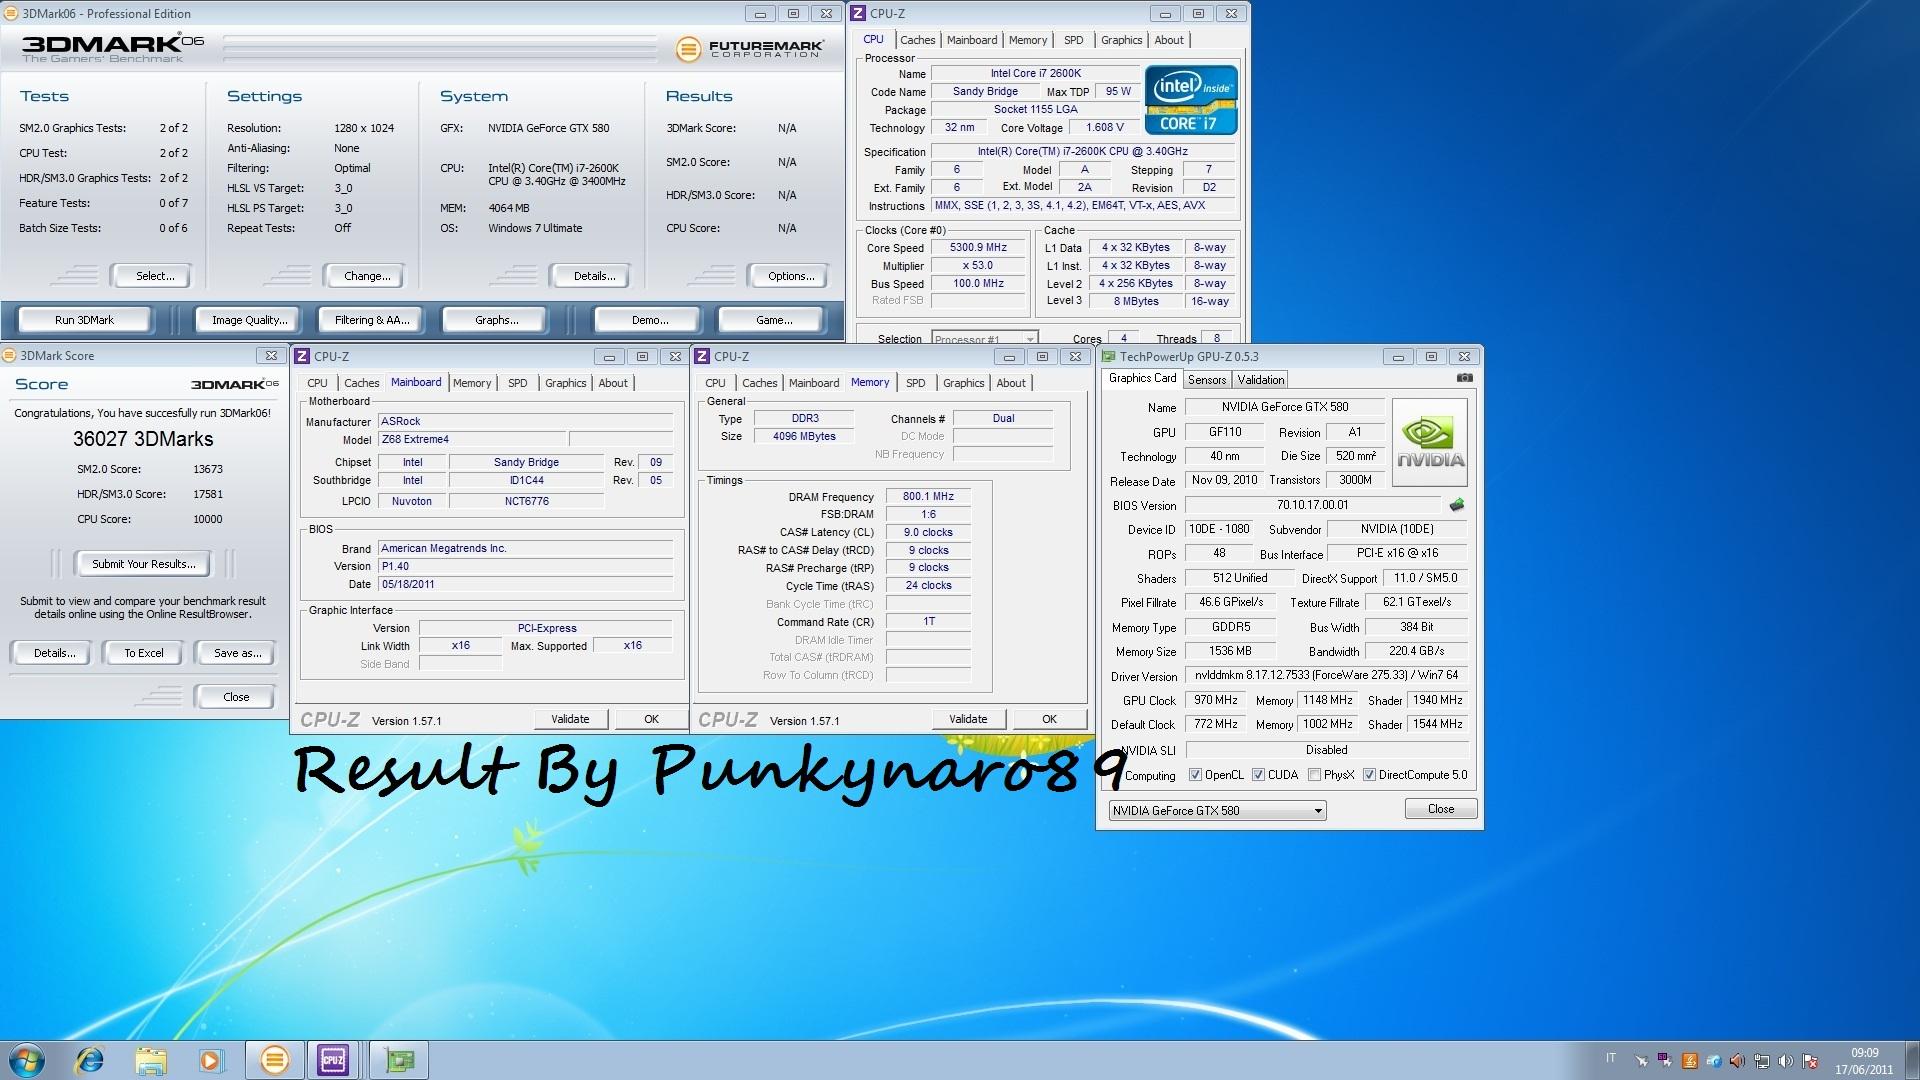
Task: Switch to the Validation tab in GPU-Z
Action: 1260,380
